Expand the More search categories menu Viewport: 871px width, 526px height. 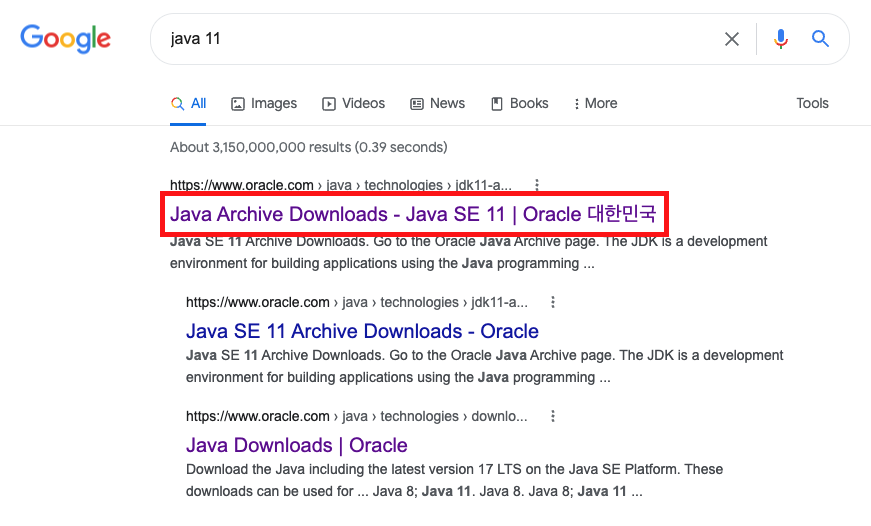coord(595,103)
